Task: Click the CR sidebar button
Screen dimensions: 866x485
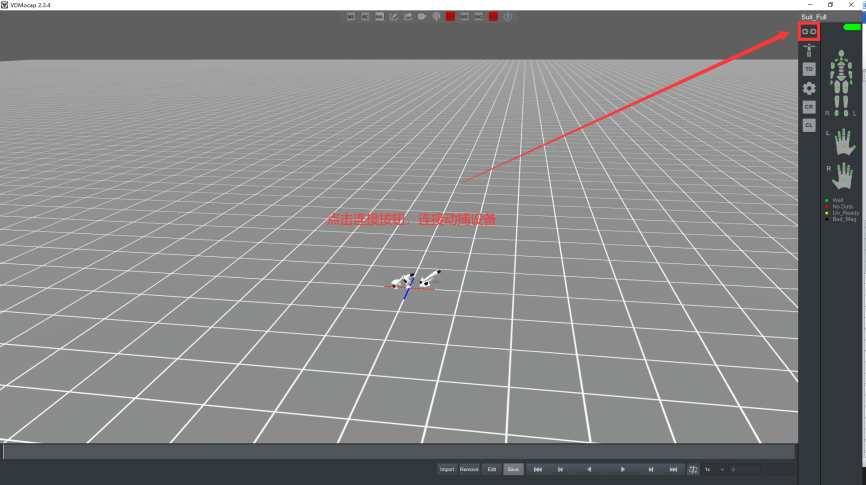Action: point(809,107)
